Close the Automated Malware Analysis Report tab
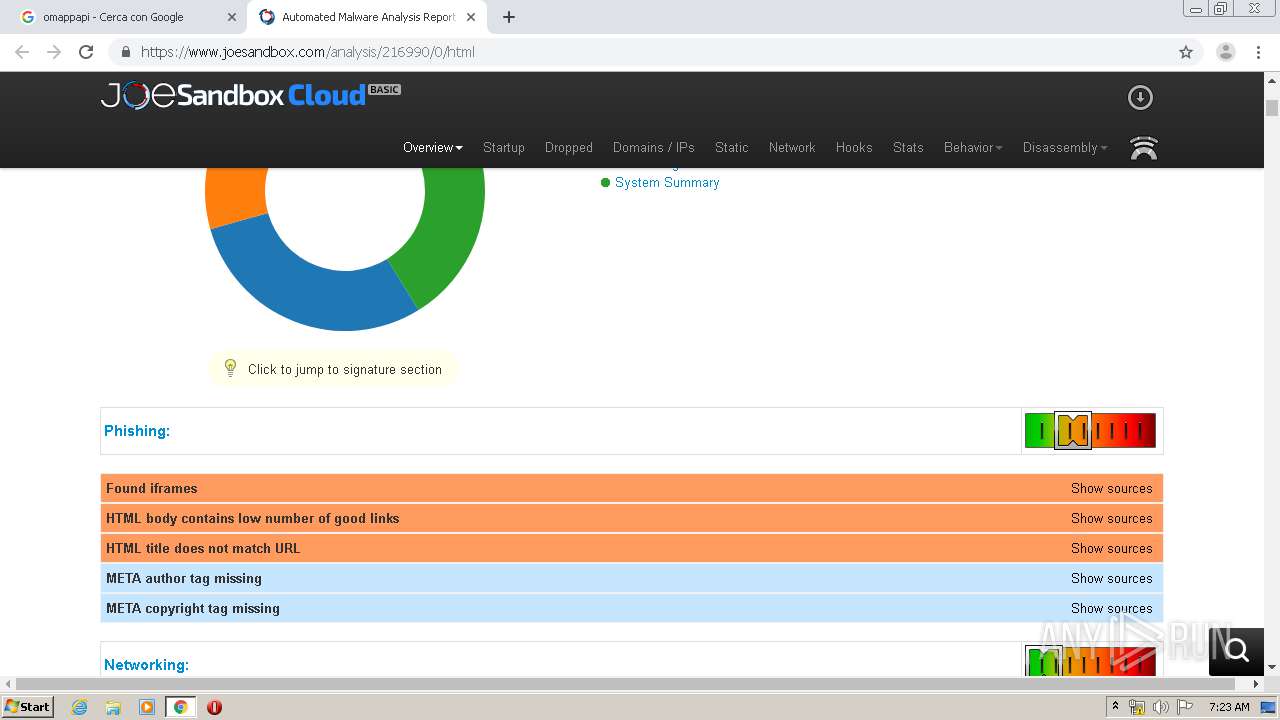 pos(471,17)
